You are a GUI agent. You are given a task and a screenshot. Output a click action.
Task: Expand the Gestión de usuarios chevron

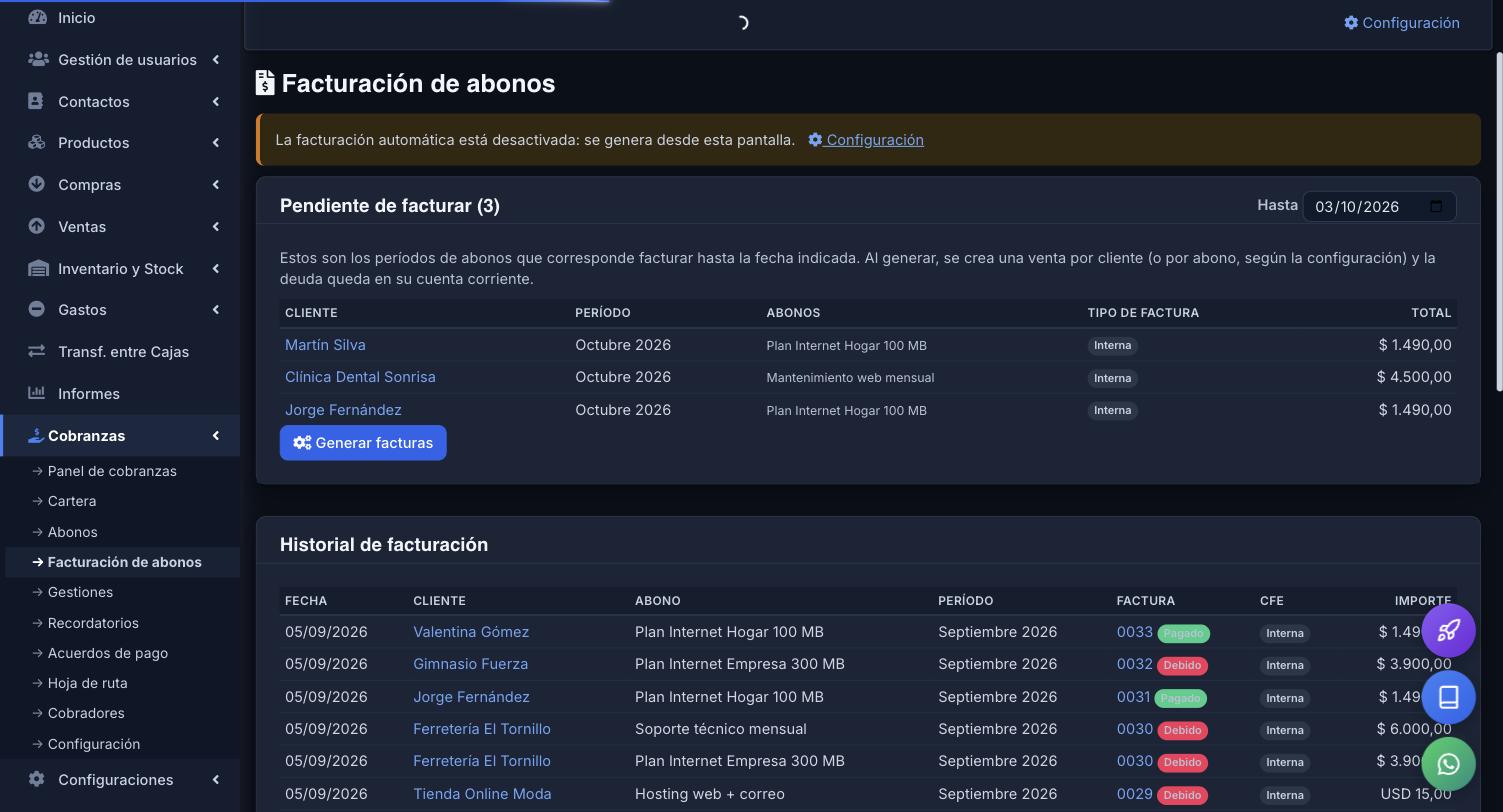click(215, 60)
